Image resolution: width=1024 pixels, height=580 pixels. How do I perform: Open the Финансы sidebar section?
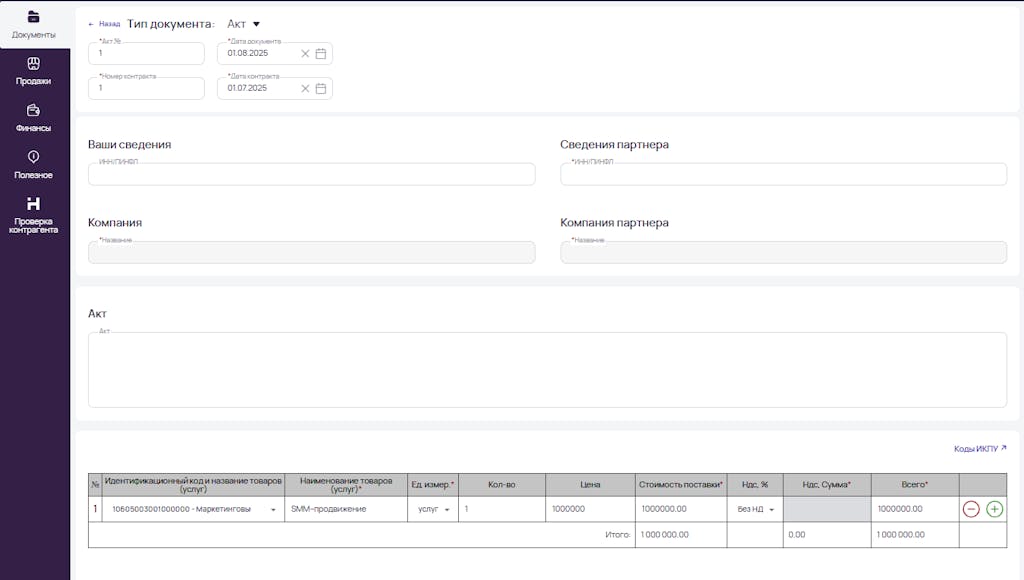click(33, 118)
